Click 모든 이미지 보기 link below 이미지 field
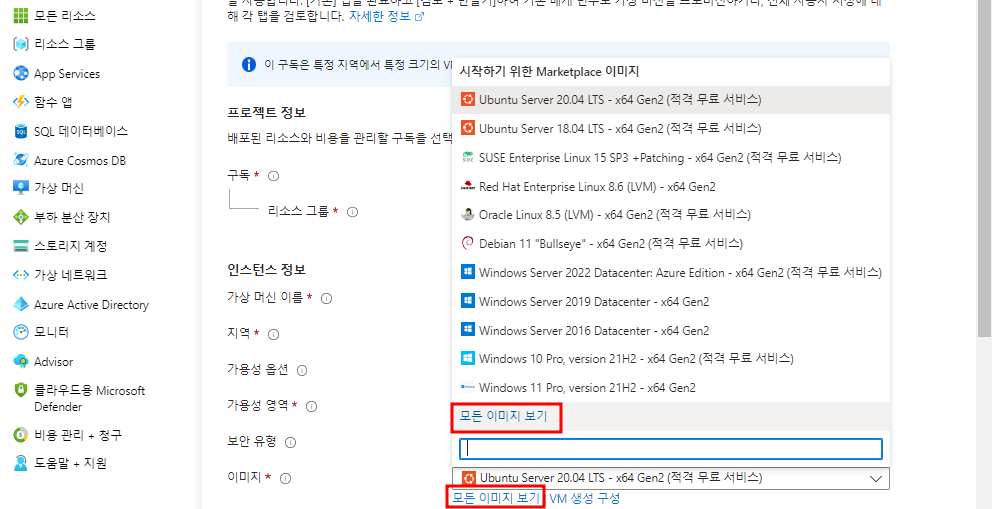Image resolution: width=992 pixels, height=509 pixels. [497, 498]
